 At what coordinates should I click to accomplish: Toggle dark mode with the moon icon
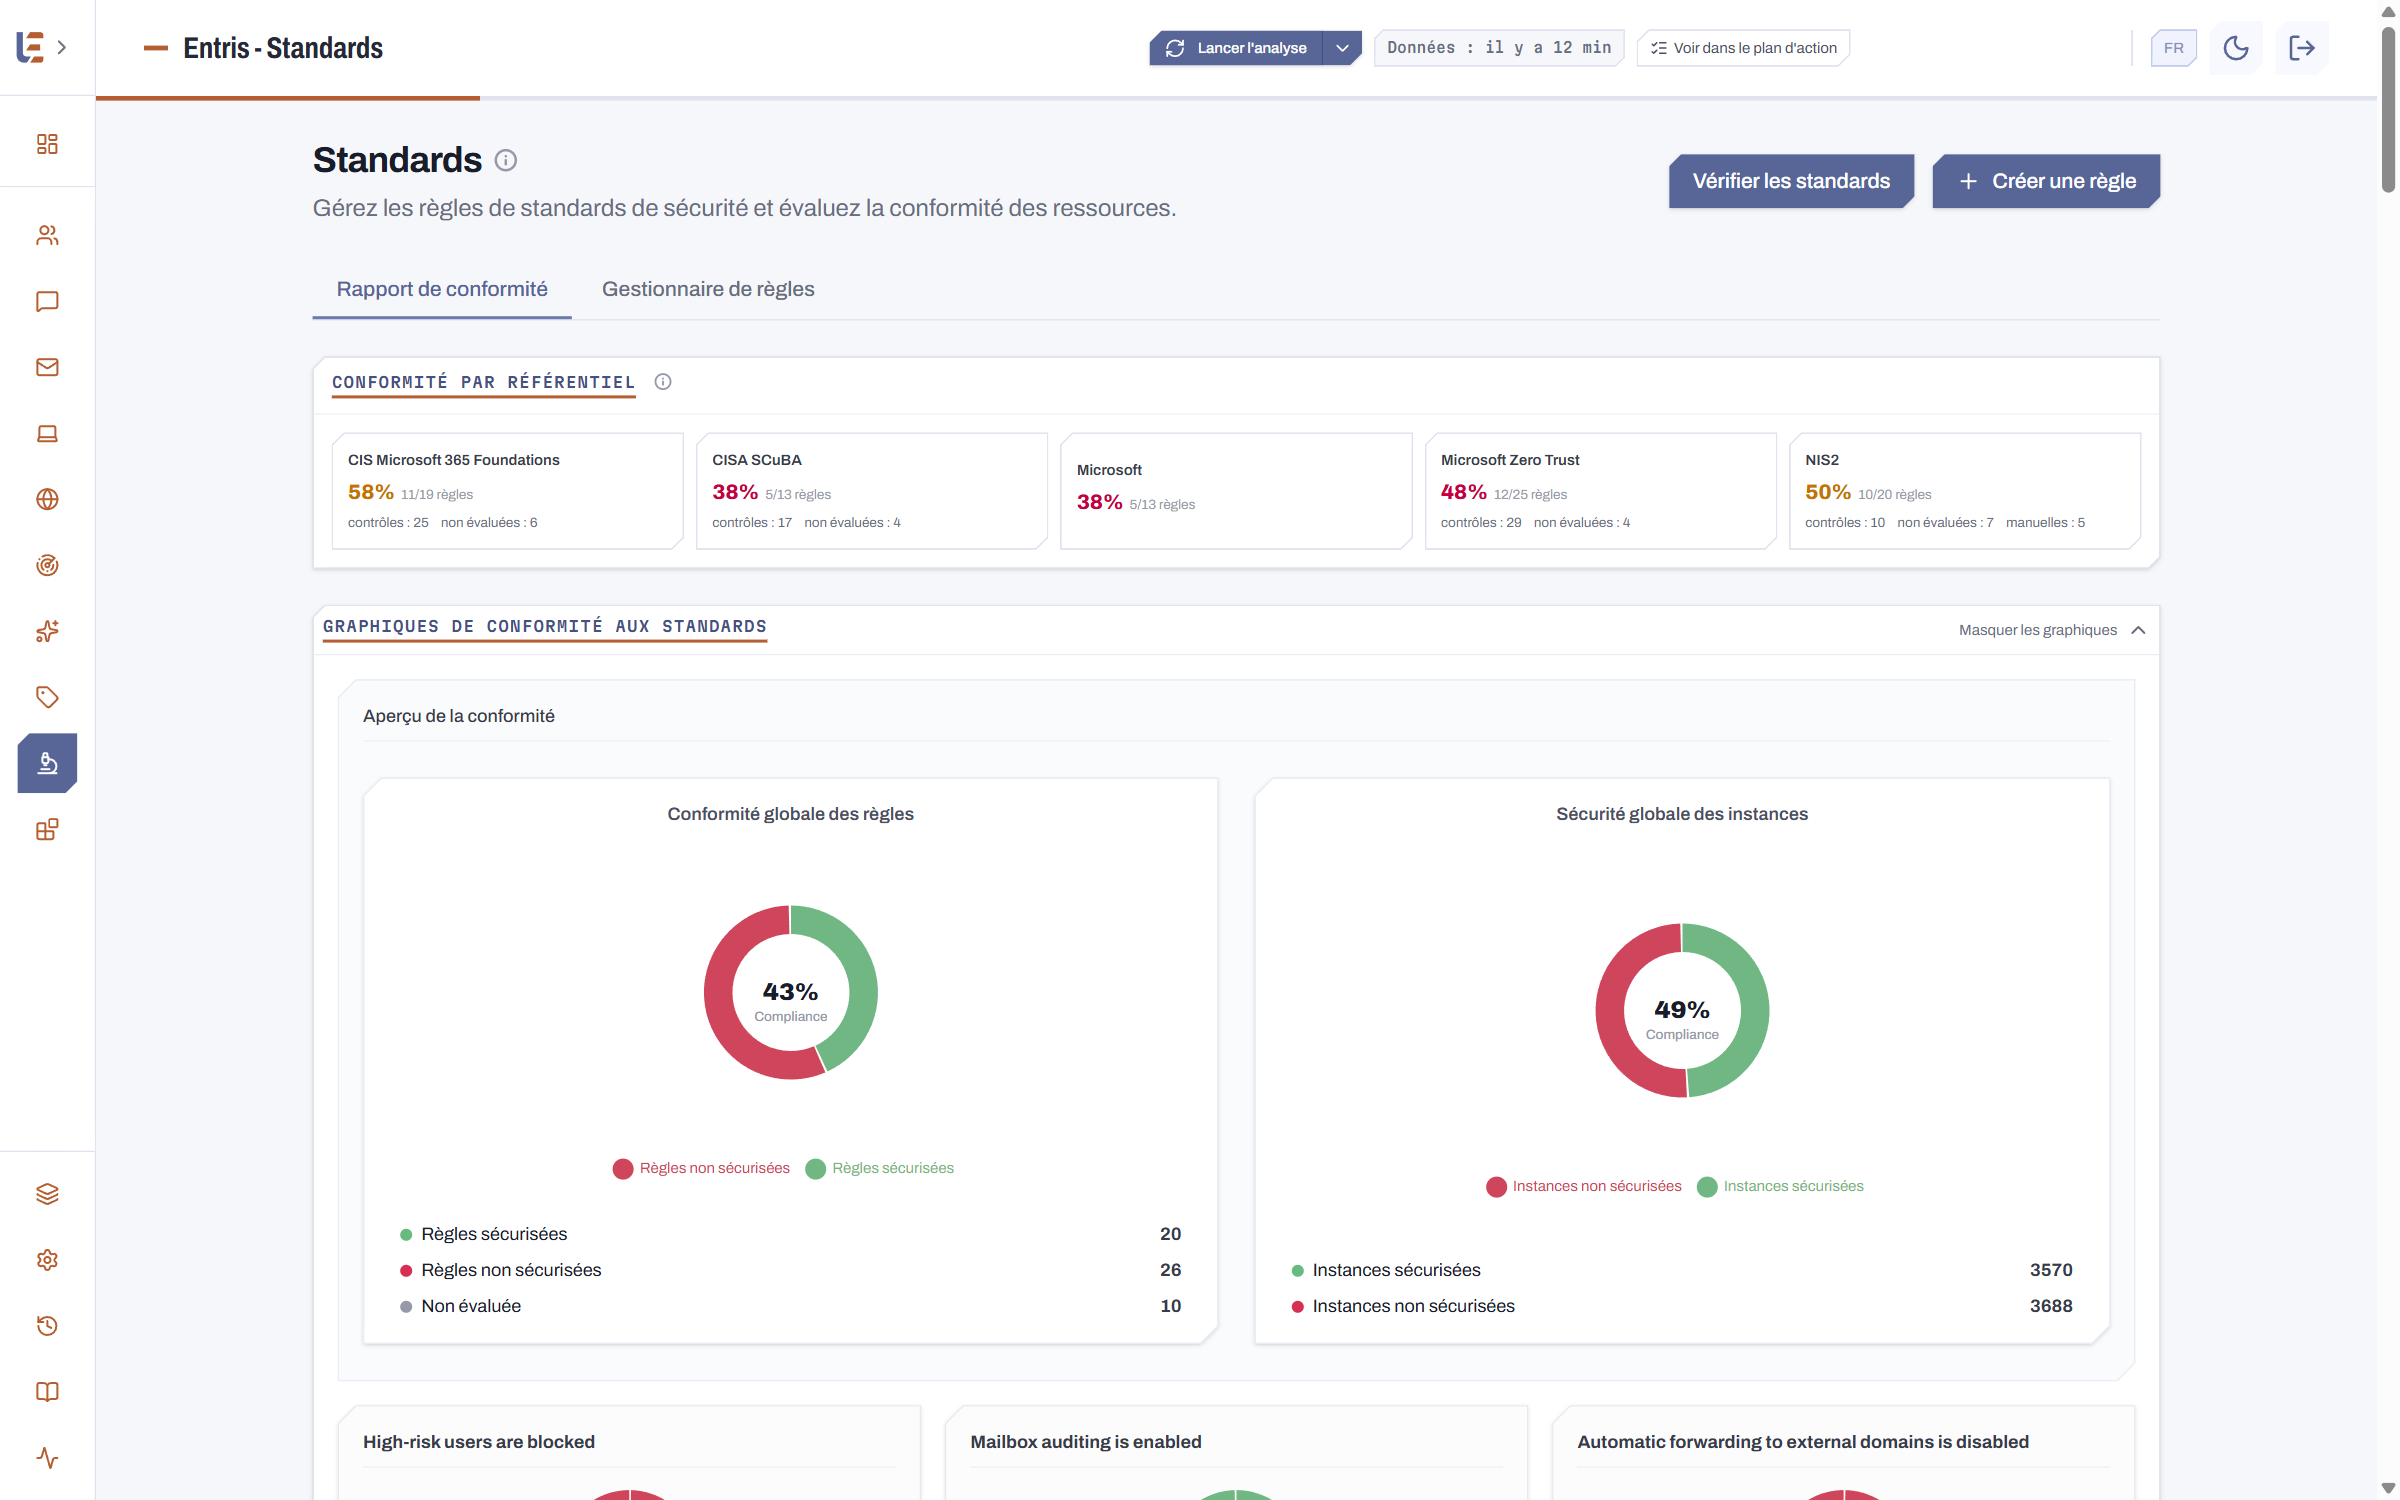coord(2236,48)
